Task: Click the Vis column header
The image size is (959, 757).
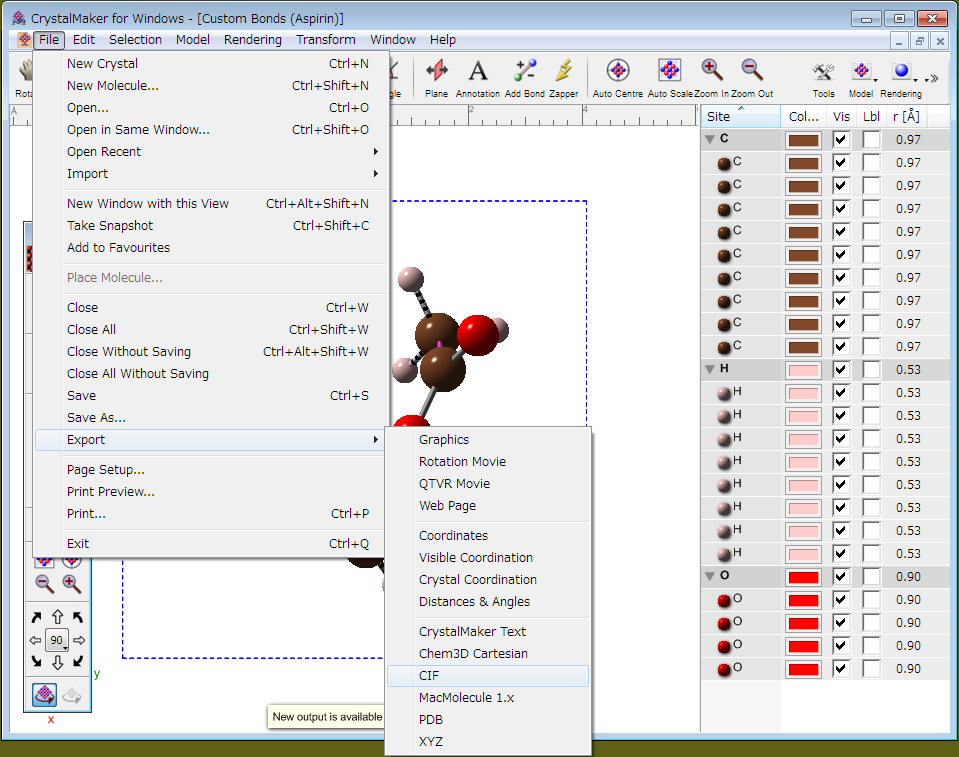Action: (842, 116)
